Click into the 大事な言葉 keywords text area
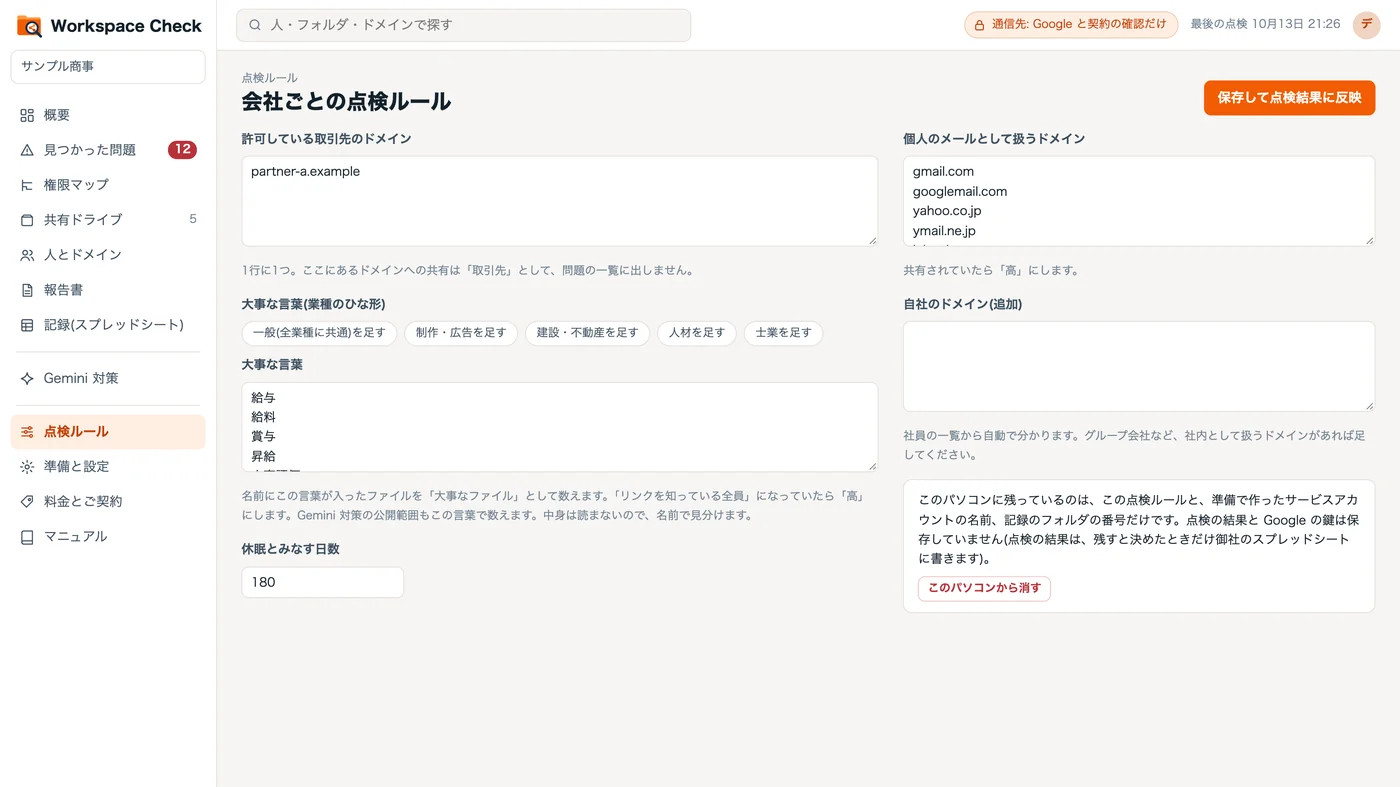The image size is (1400, 787). pyautogui.click(x=560, y=427)
